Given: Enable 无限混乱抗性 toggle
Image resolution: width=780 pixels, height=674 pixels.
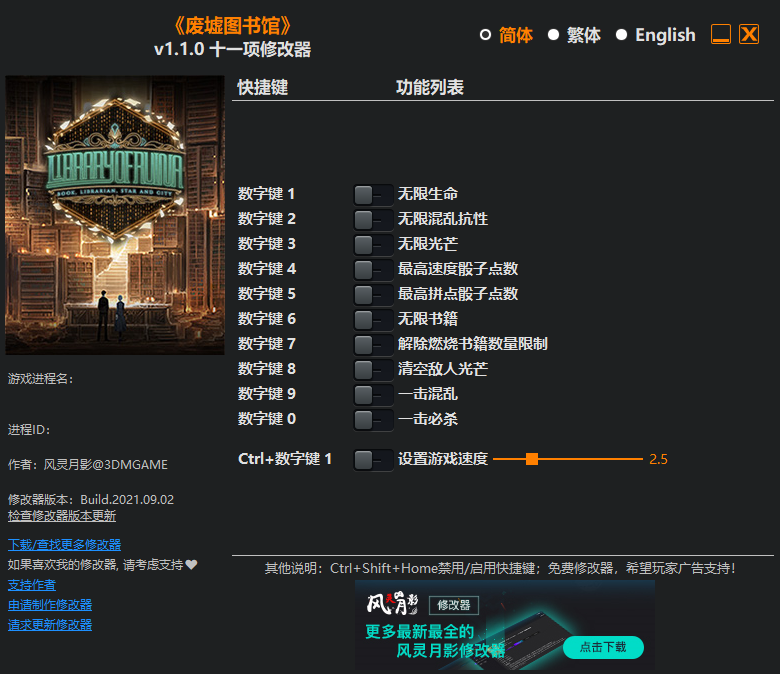Looking at the screenshot, I should click(x=373, y=219).
